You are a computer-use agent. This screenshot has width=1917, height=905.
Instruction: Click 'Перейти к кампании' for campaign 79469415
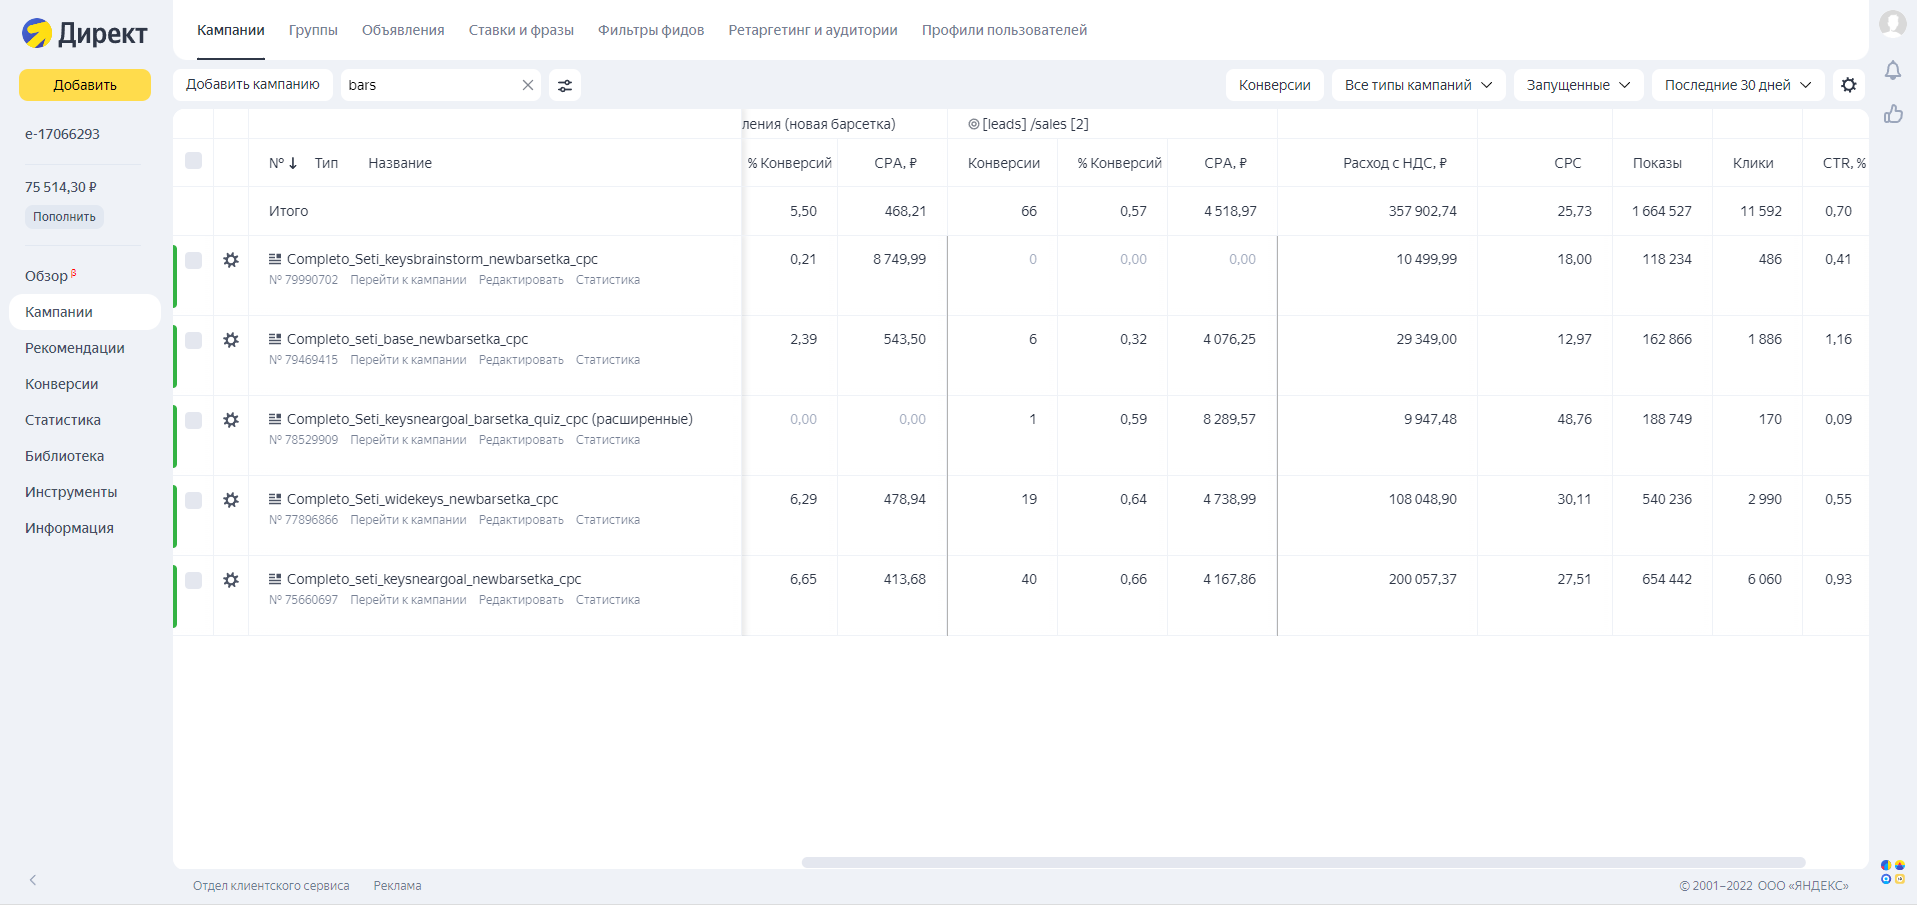coord(408,360)
